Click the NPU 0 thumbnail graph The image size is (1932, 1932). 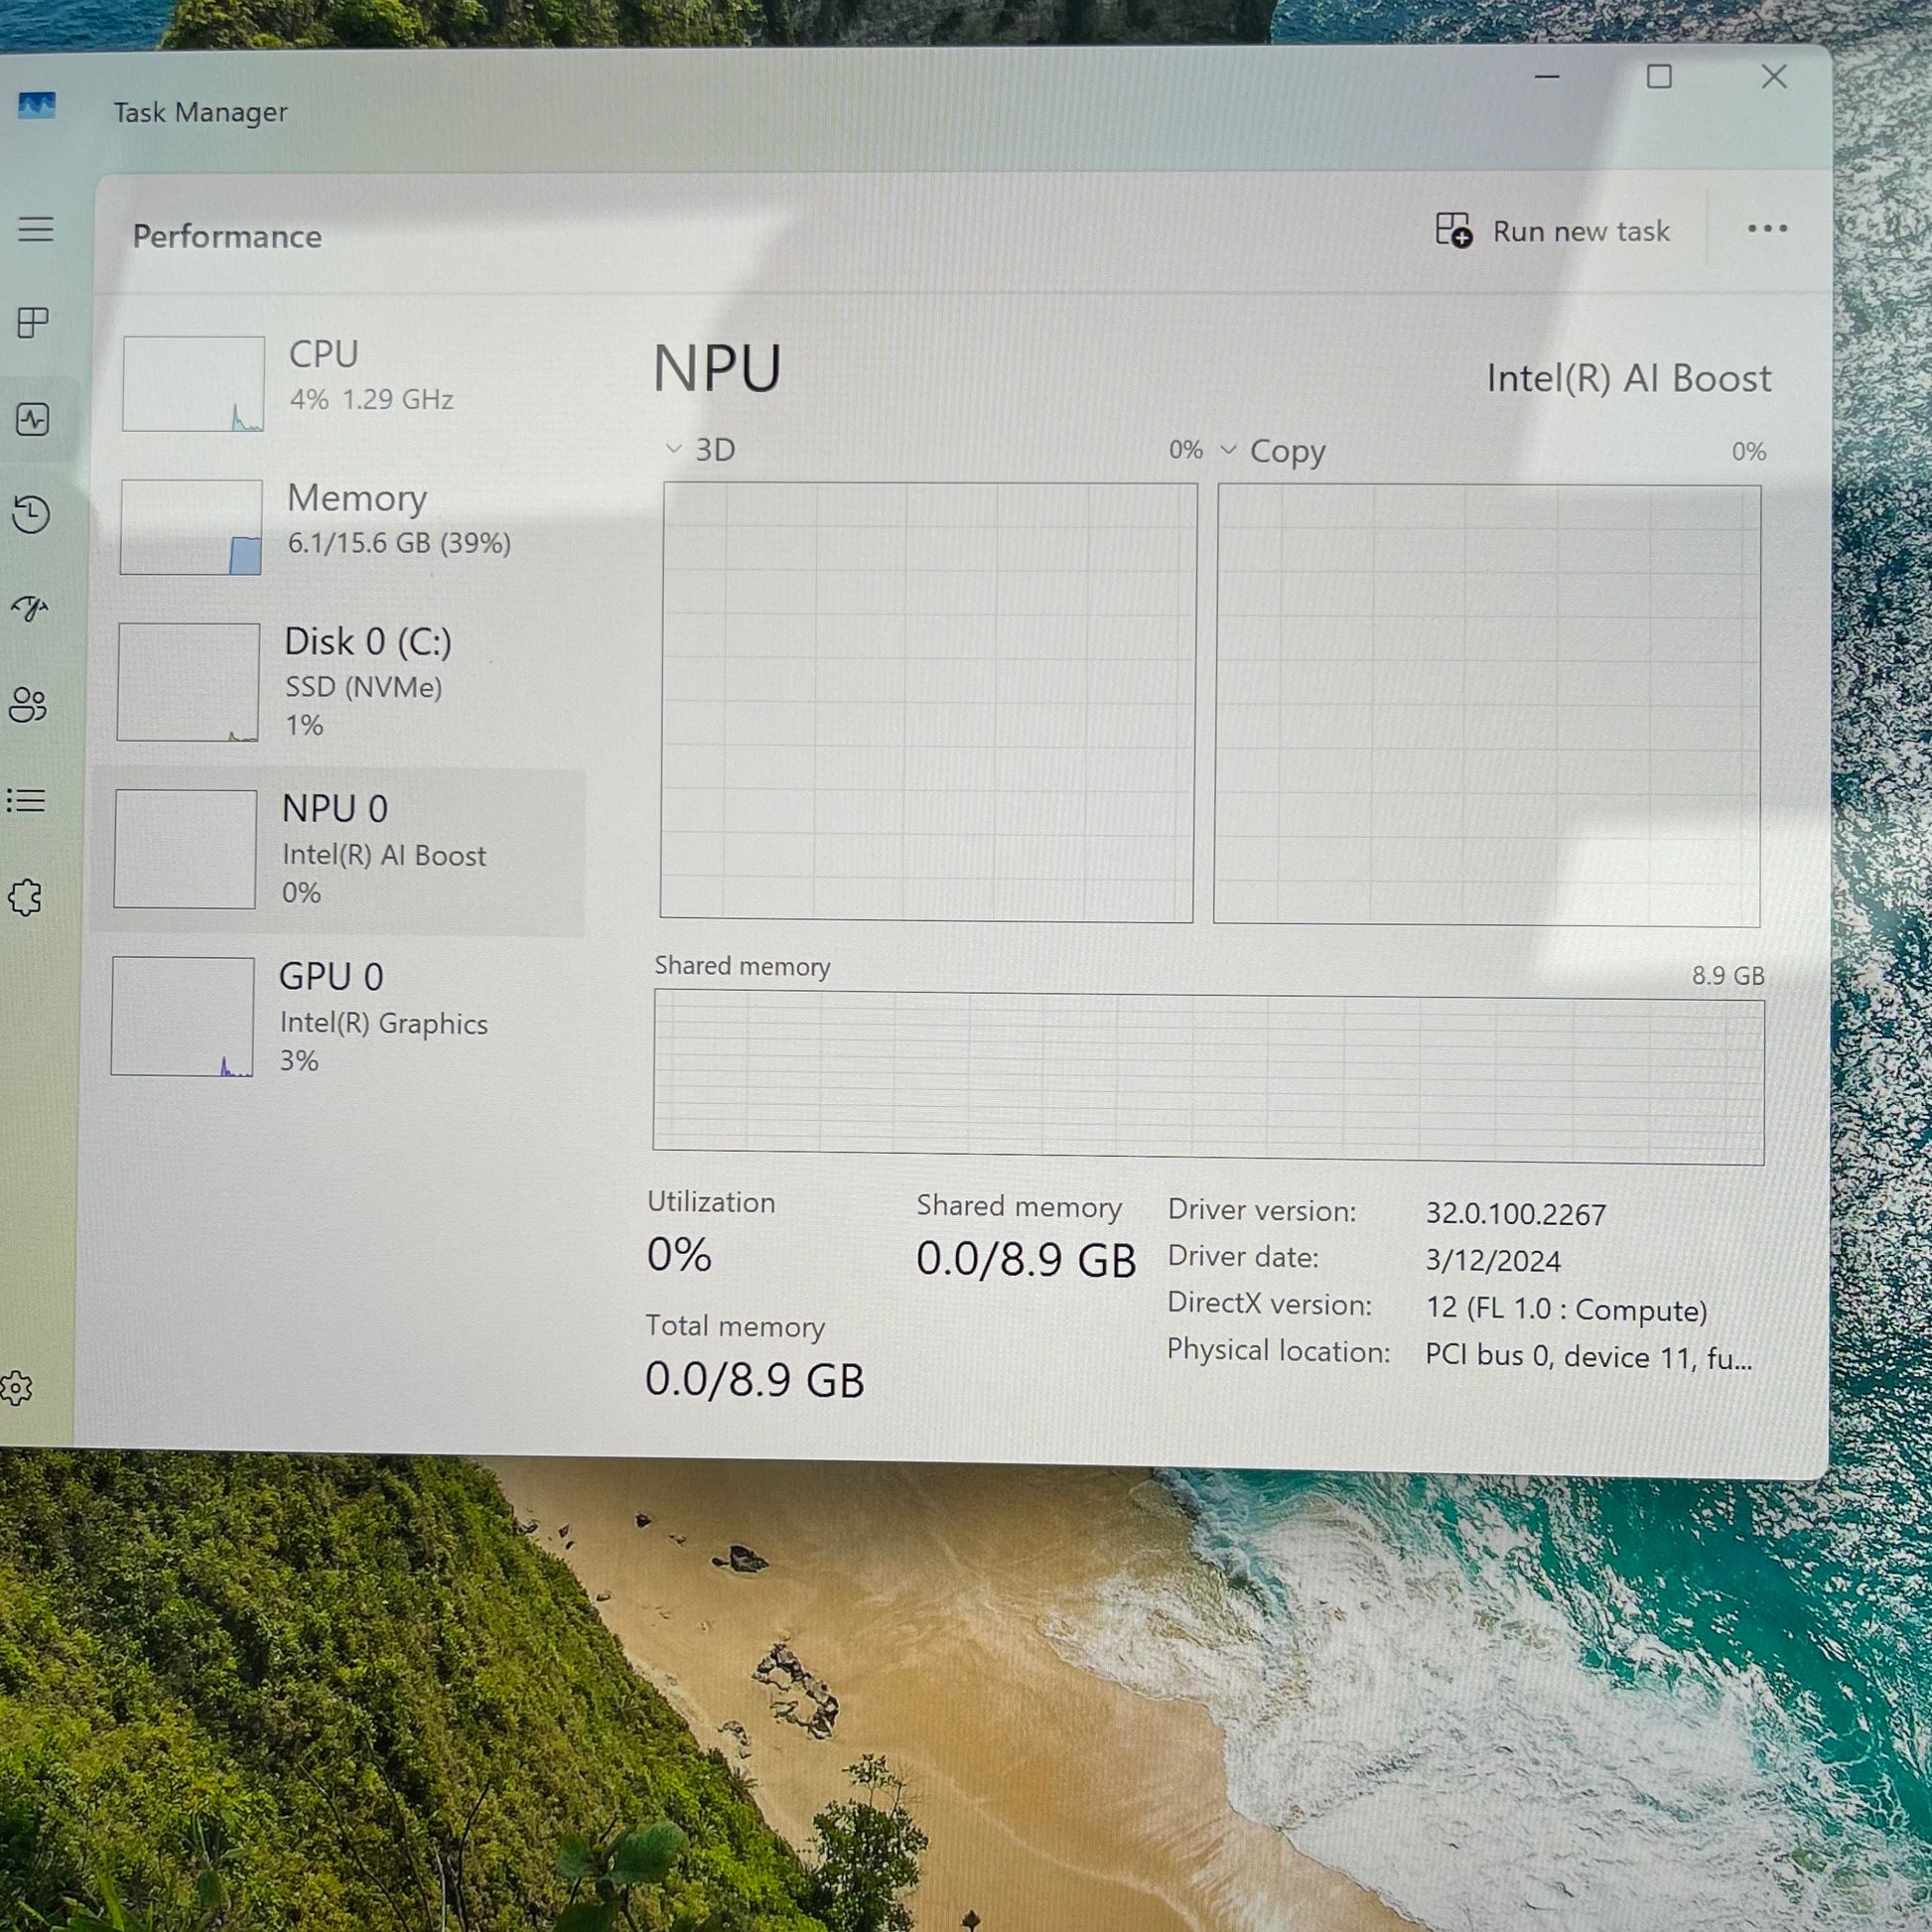[185, 849]
